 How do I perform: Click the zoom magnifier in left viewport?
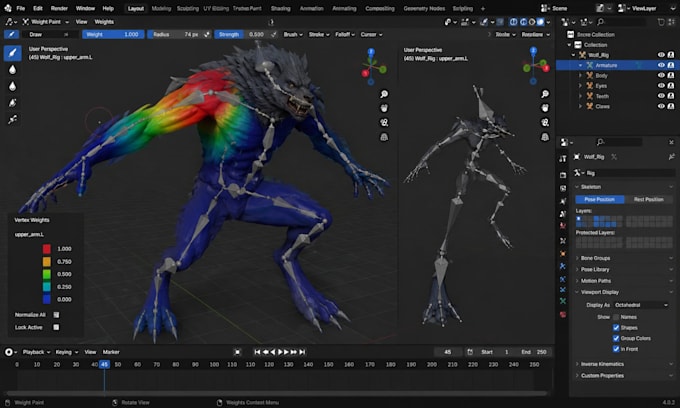point(384,94)
